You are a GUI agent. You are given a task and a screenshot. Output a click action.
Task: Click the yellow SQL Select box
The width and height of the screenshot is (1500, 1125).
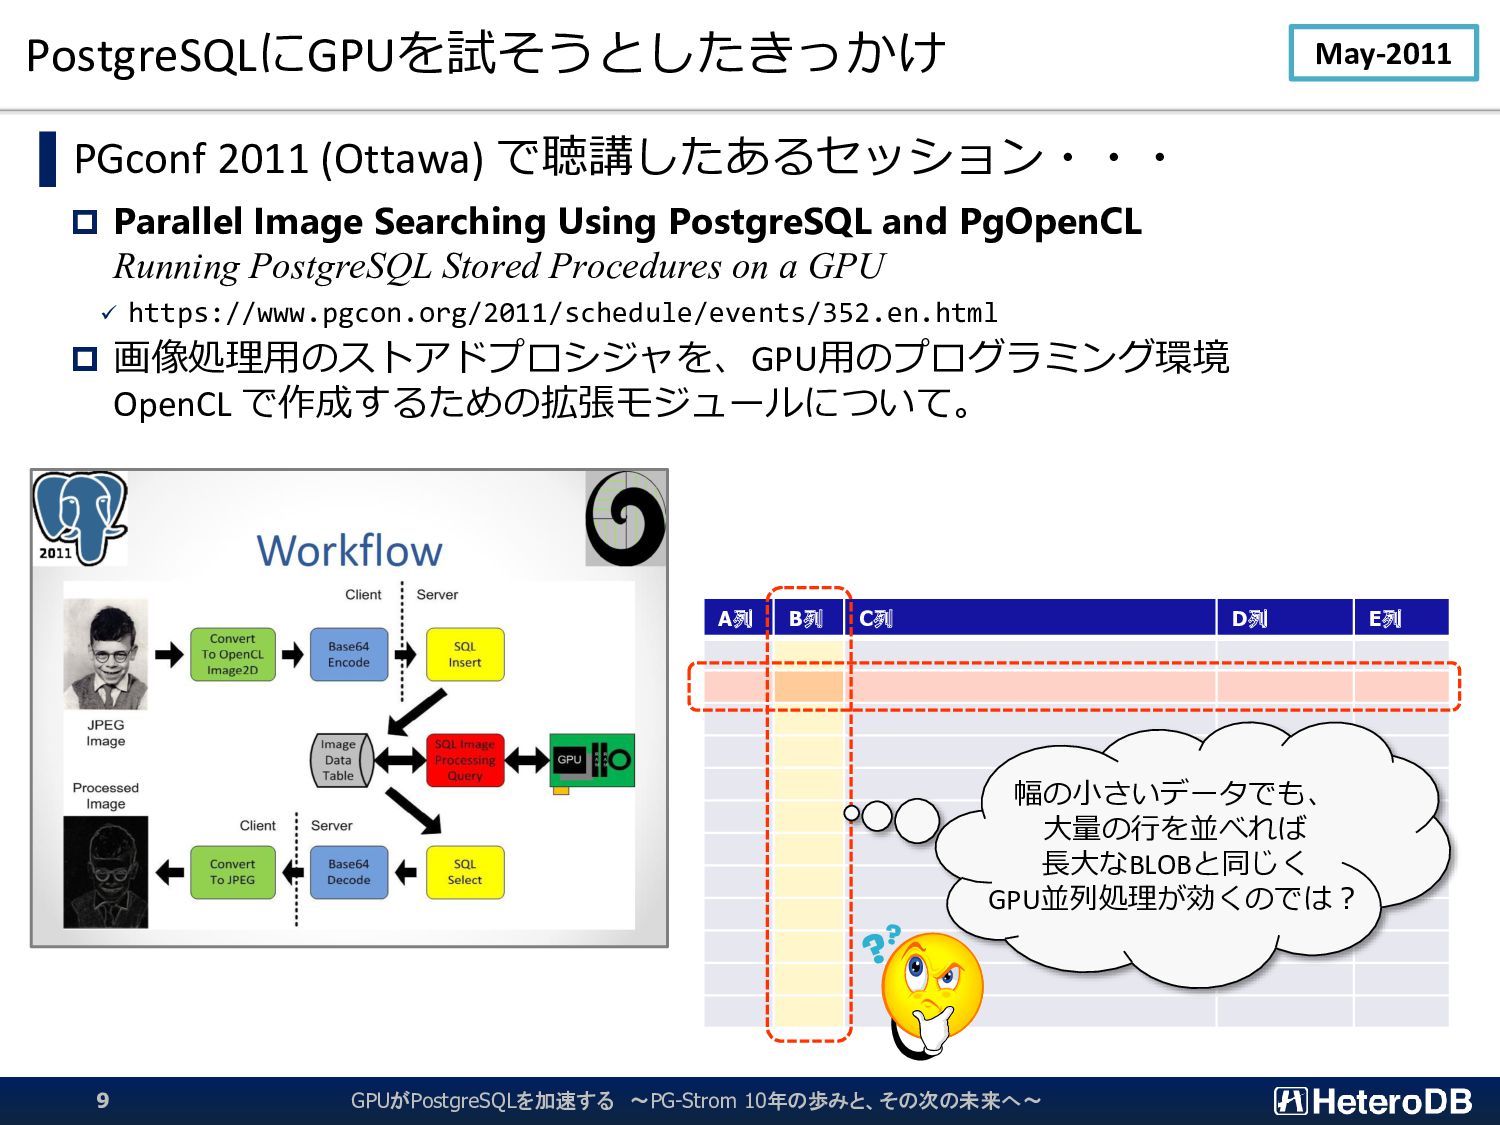coord(465,872)
